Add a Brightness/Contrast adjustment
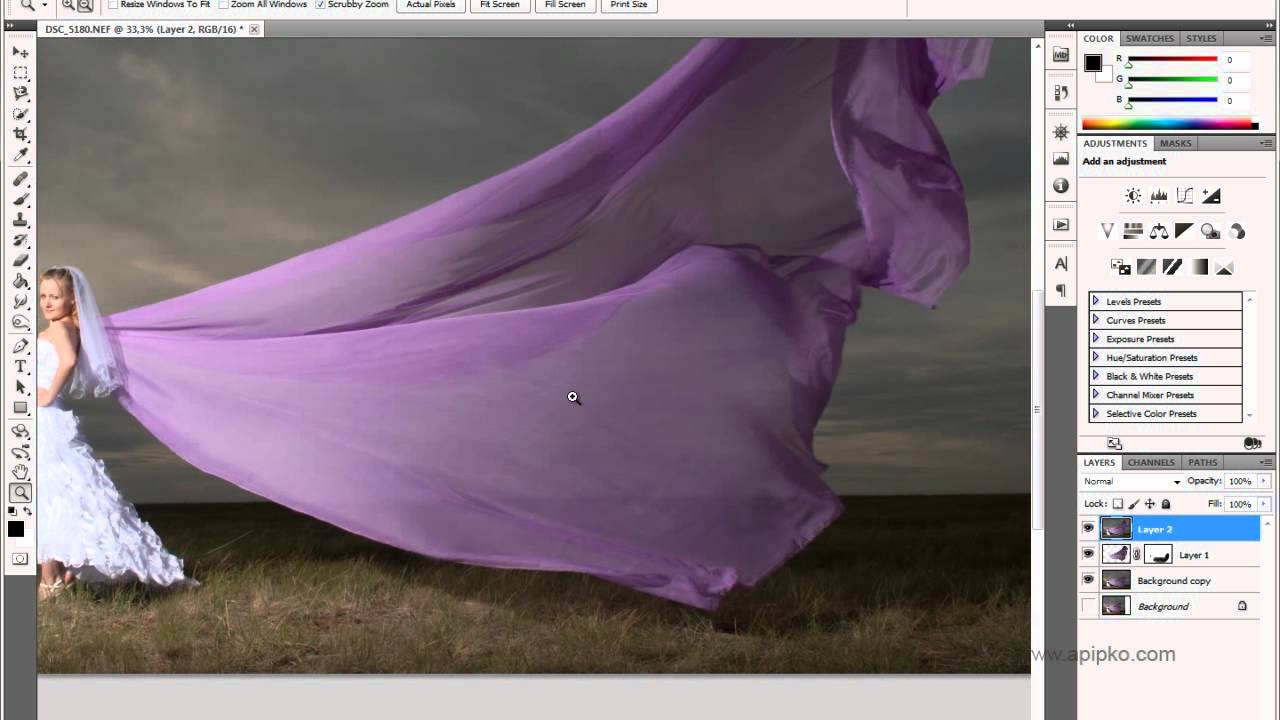The height and width of the screenshot is (720, 1280). click(x=1133, y=196)
